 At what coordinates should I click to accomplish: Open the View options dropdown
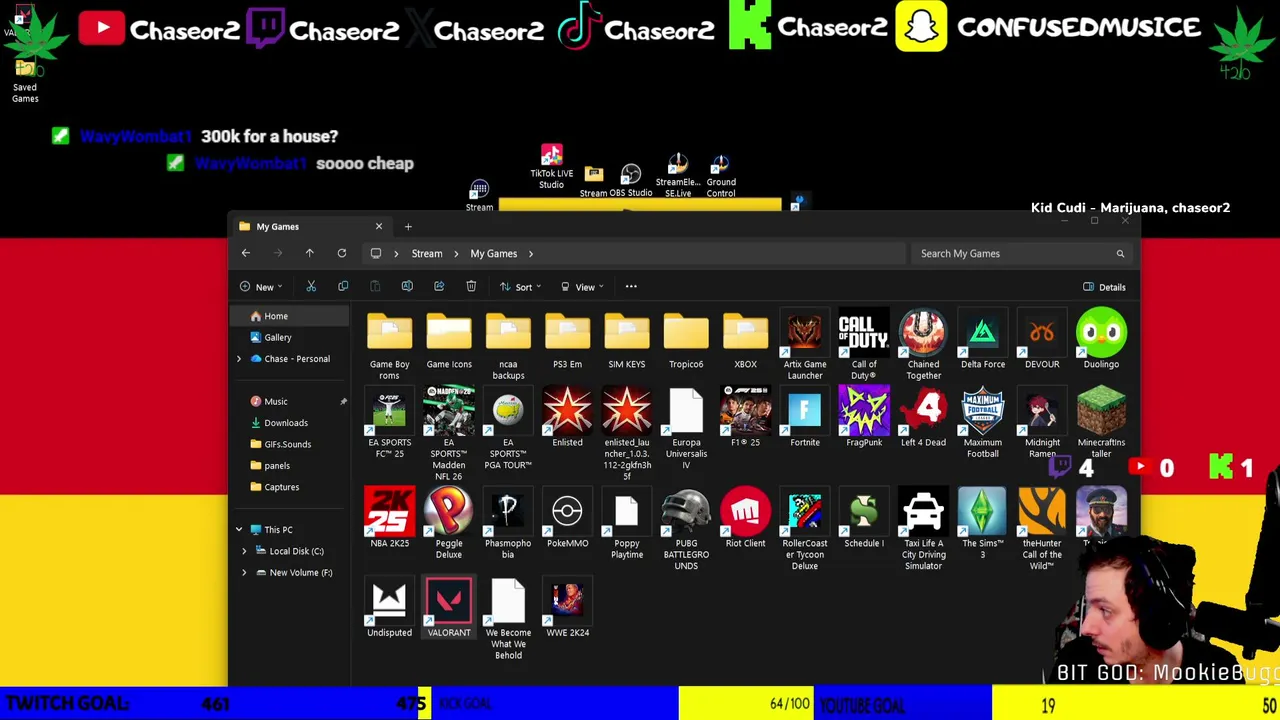click(582, 287)
